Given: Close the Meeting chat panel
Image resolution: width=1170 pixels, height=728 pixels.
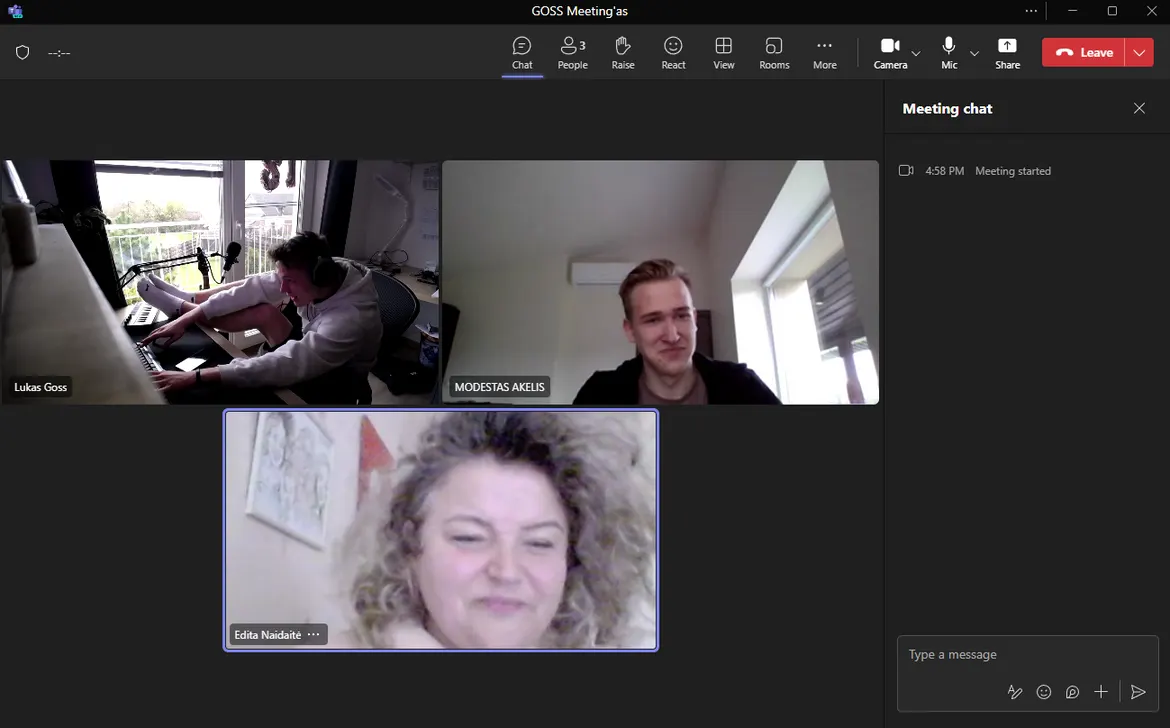Looking at the screenshot, I should tap(1139, 108).
